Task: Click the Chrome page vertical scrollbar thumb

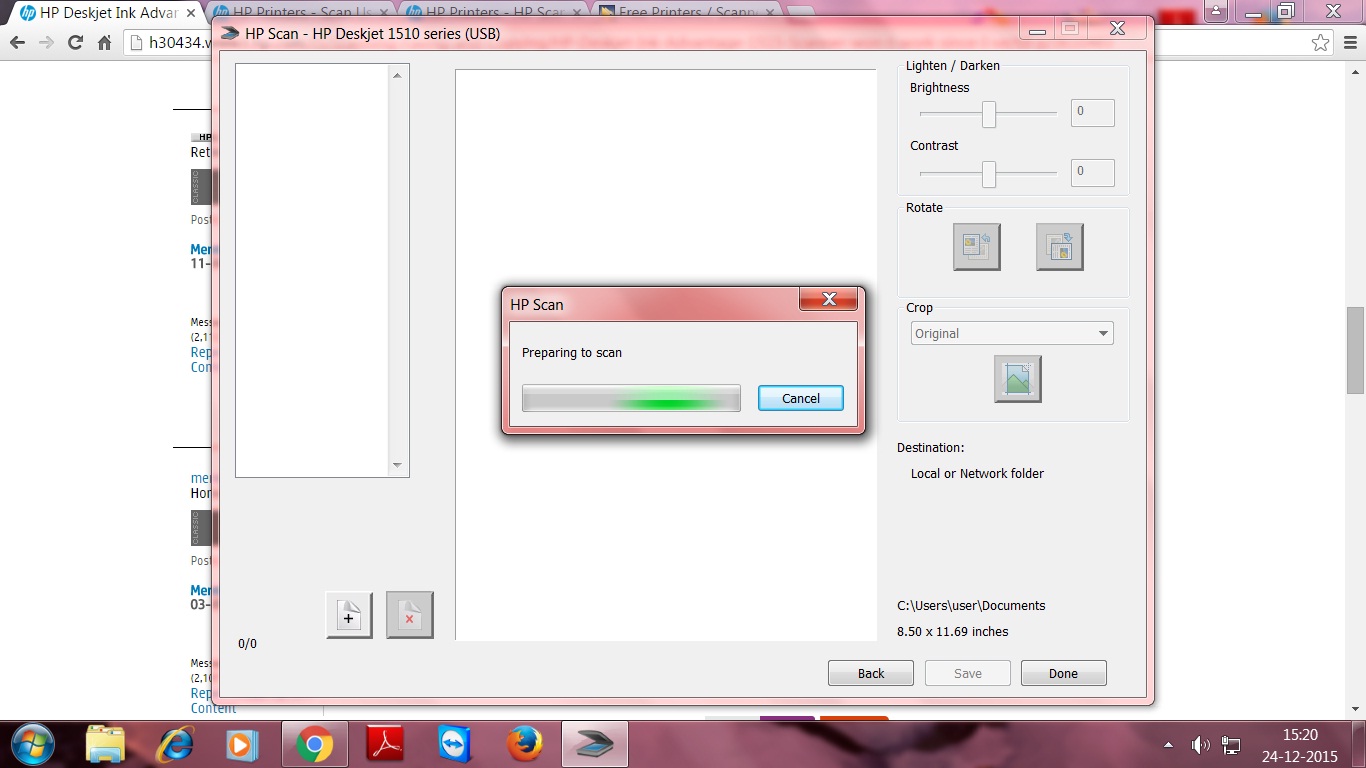Action: click(x=1355, y=350)
